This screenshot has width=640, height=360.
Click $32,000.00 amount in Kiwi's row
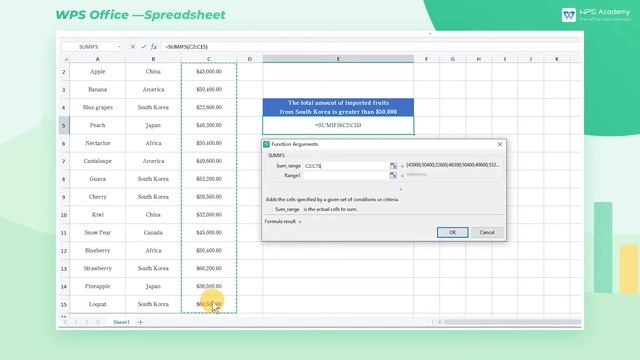[209, 215]
